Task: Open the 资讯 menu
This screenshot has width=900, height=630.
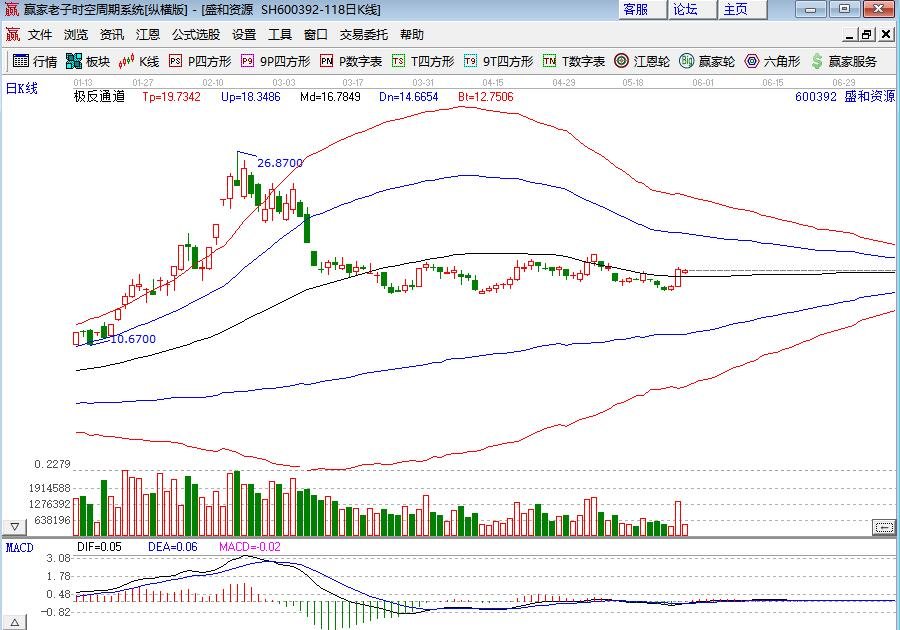Action: pyautogui.click(x=112, y=35)
